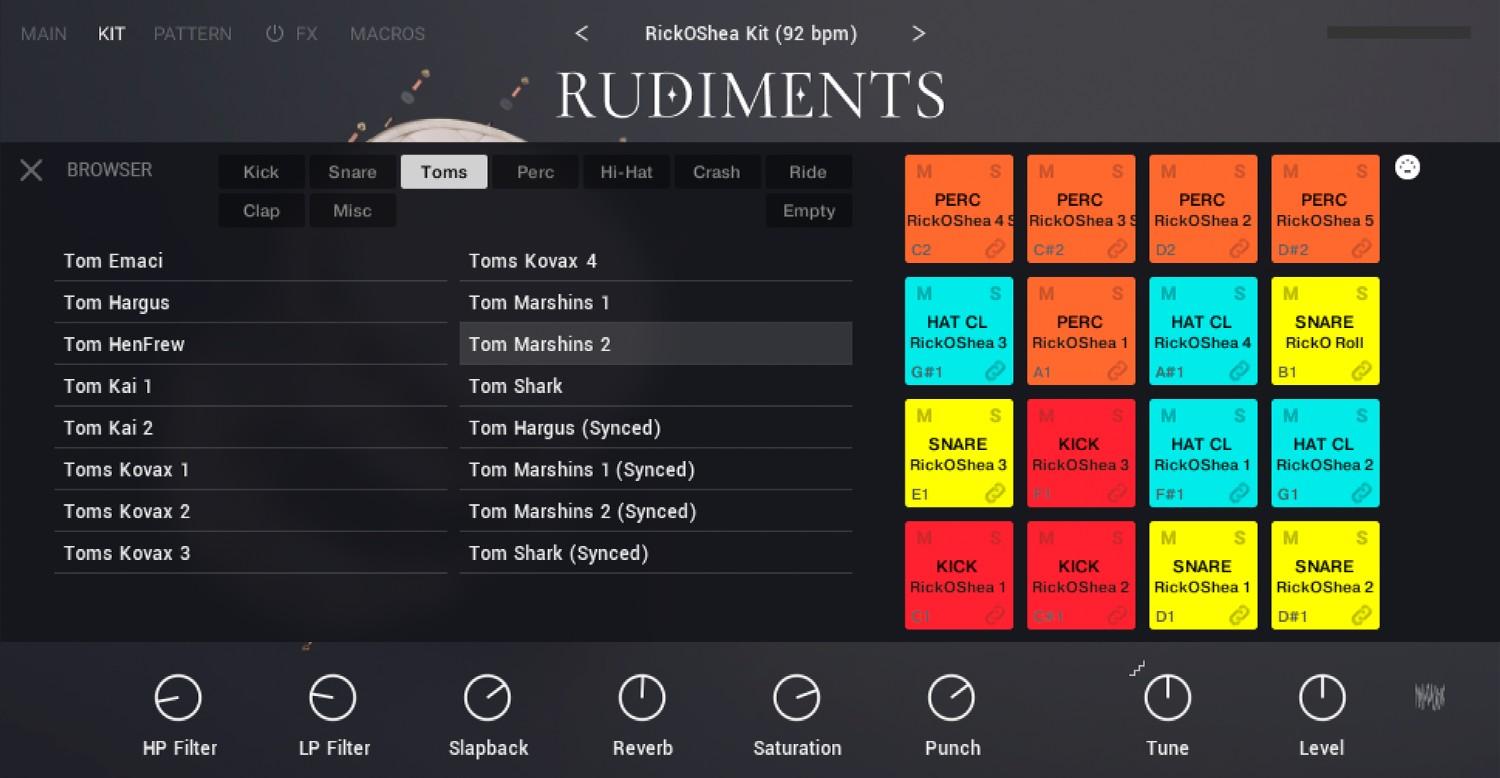The width and height of the screenshot is (1500, 778).
Task: Click the link icon on the D#1 snare pad
Action: 1361,615
